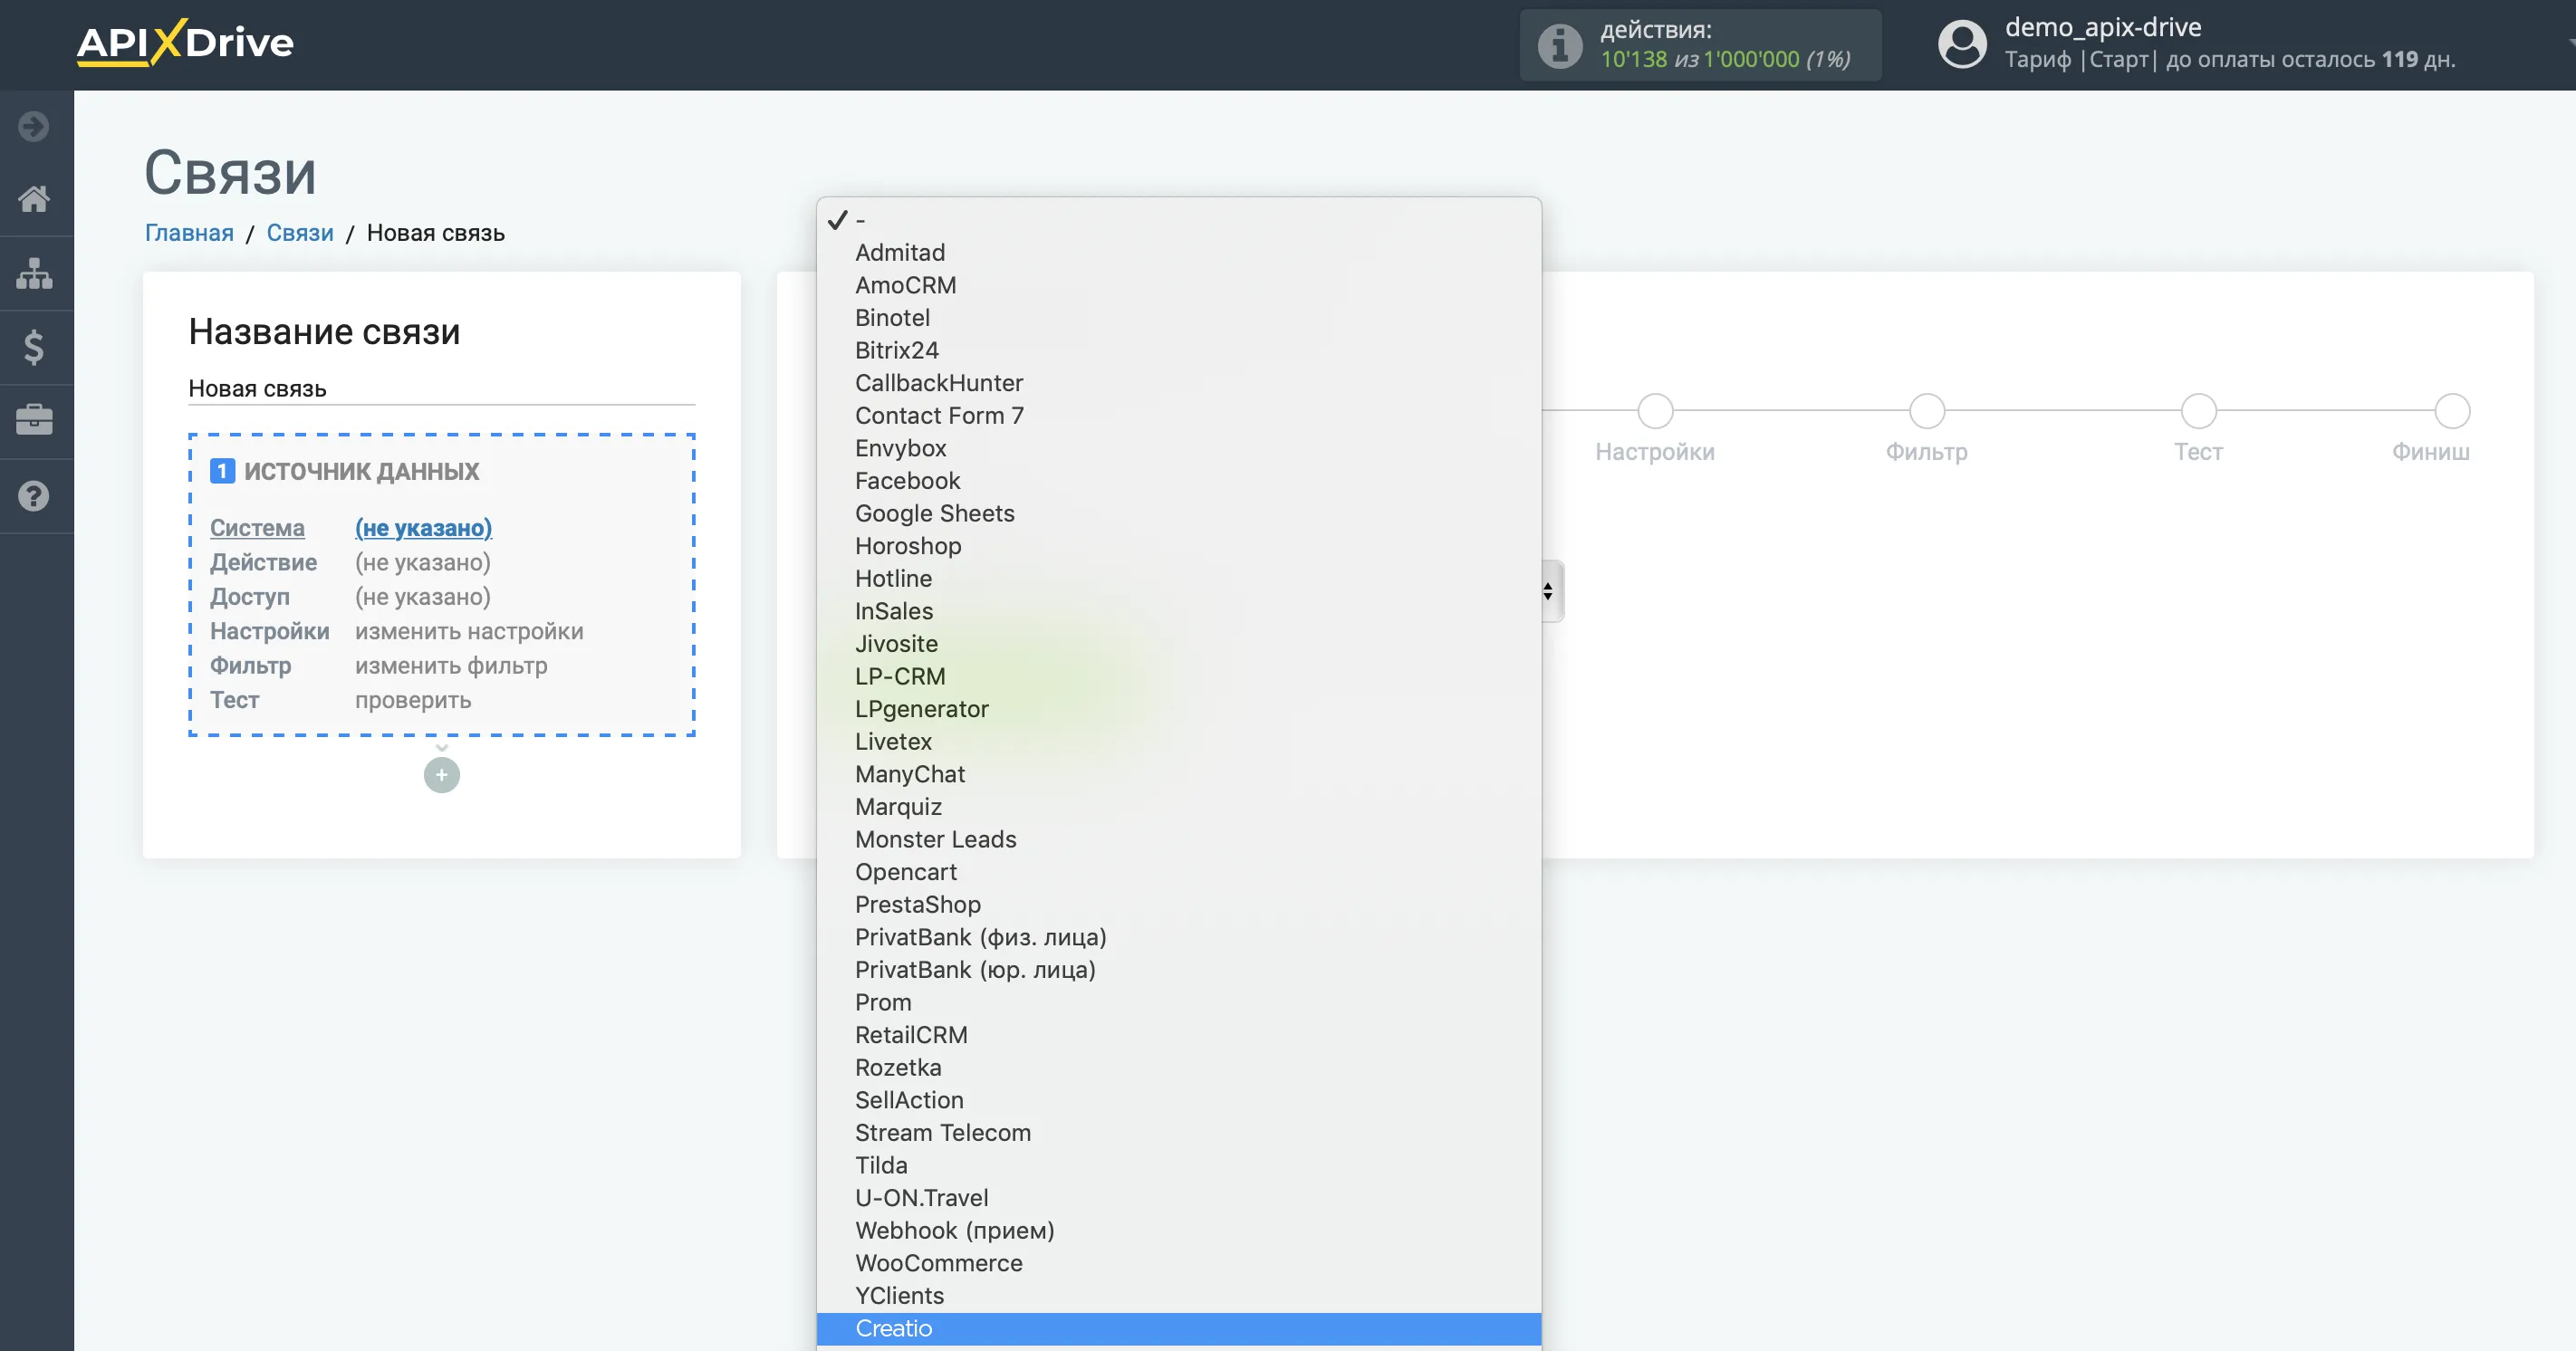Open briefcase icon in sidebar
This screenshot has height=1351, width=2576.
[34, 420]
